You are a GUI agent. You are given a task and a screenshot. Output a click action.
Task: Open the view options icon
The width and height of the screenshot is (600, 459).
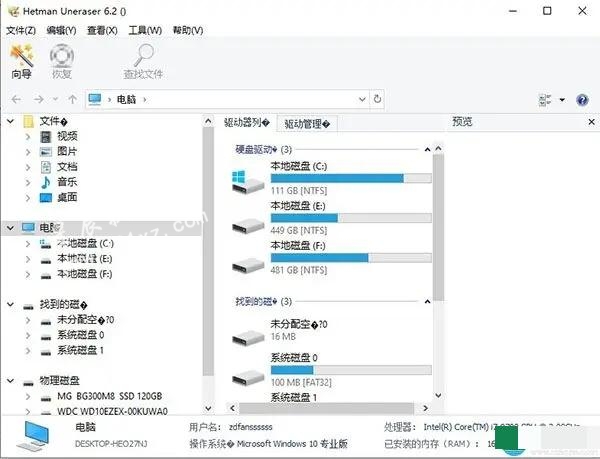[545, 100]
